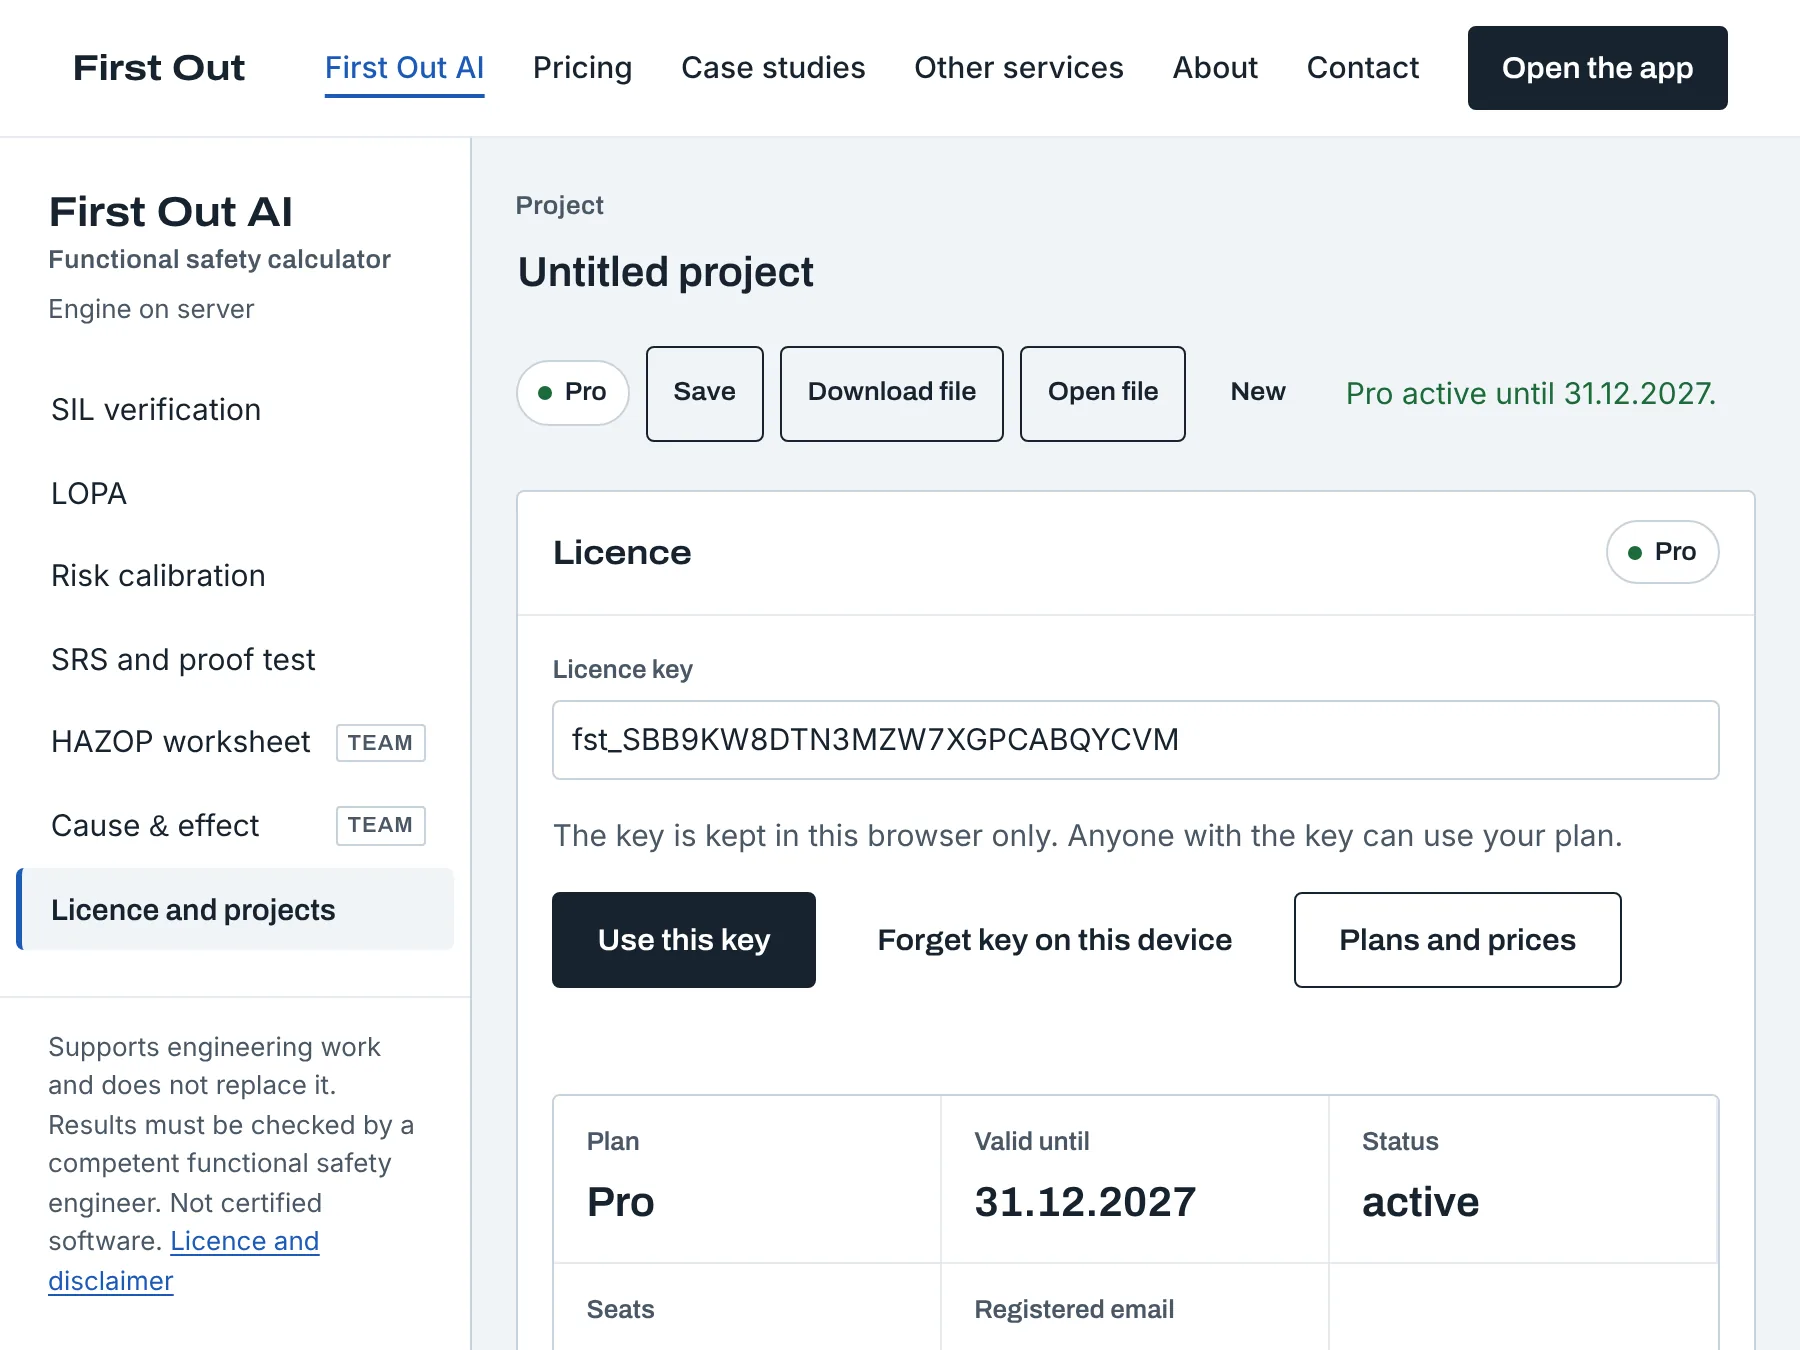
Task: Save the project
Action: point(704,393)
